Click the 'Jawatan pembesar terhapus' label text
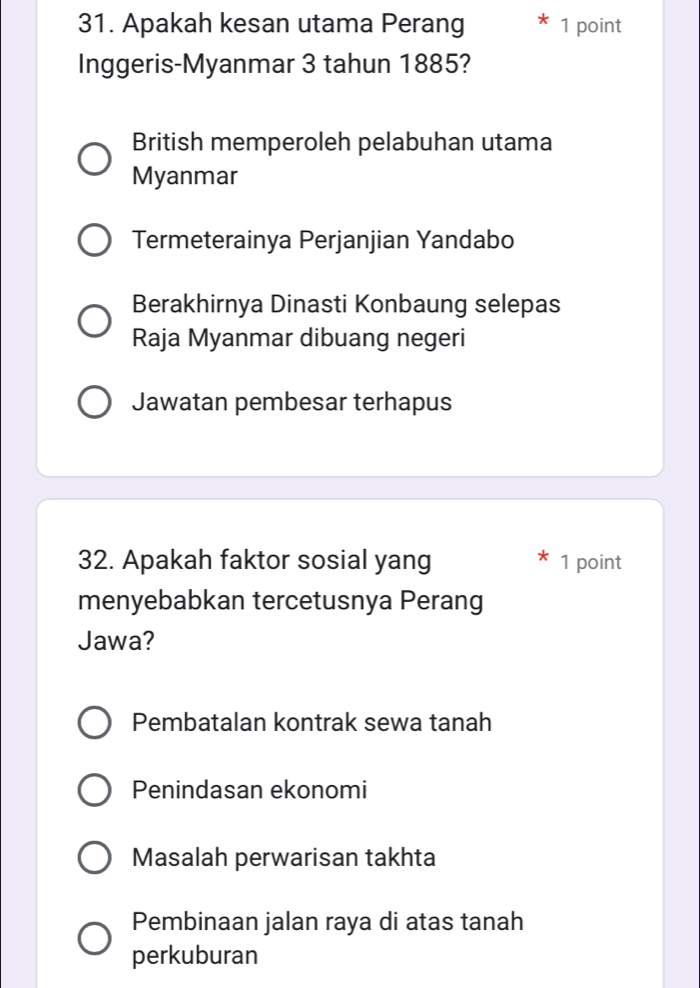700x988 pixels. pyautogui.click(x=291, y=403)
